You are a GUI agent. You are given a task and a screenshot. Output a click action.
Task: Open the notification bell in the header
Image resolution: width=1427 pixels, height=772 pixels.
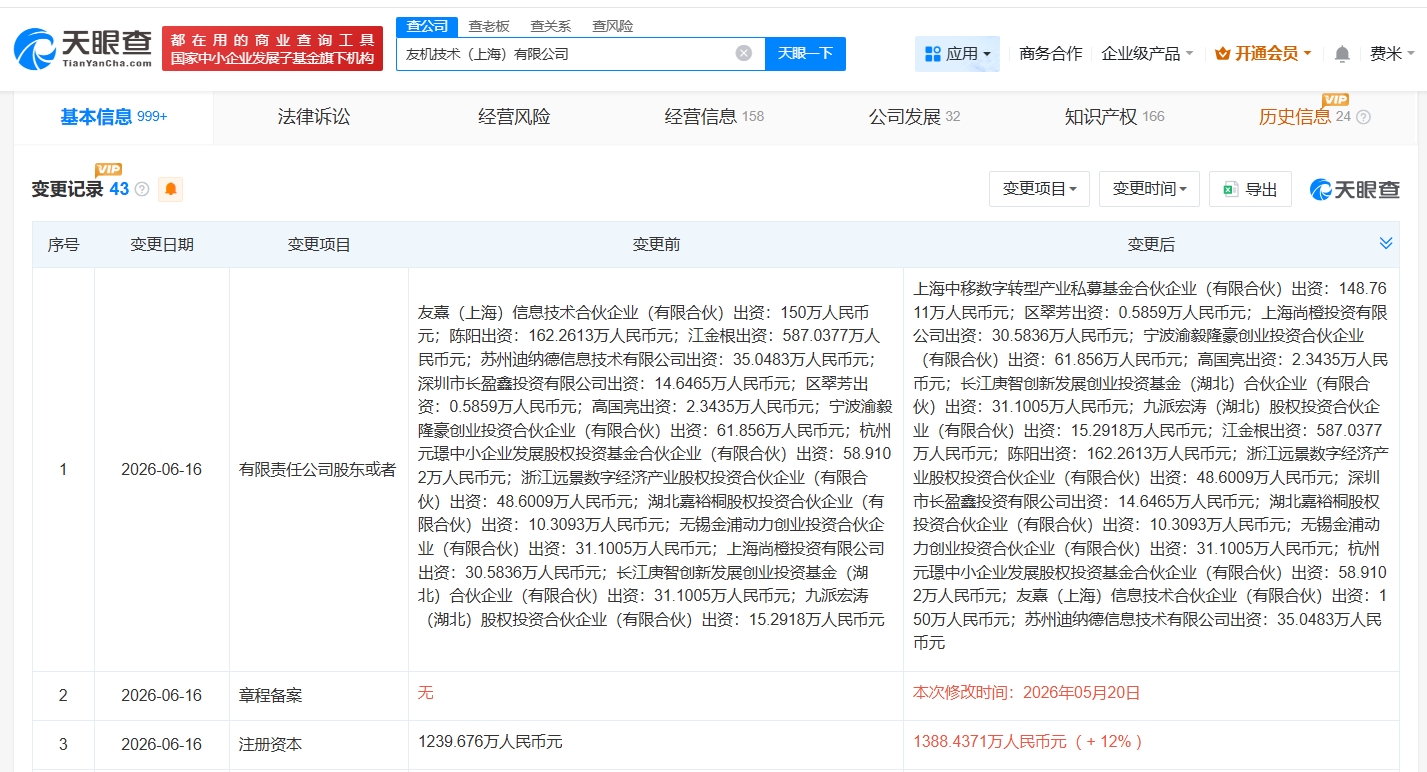coord(1342,54)
